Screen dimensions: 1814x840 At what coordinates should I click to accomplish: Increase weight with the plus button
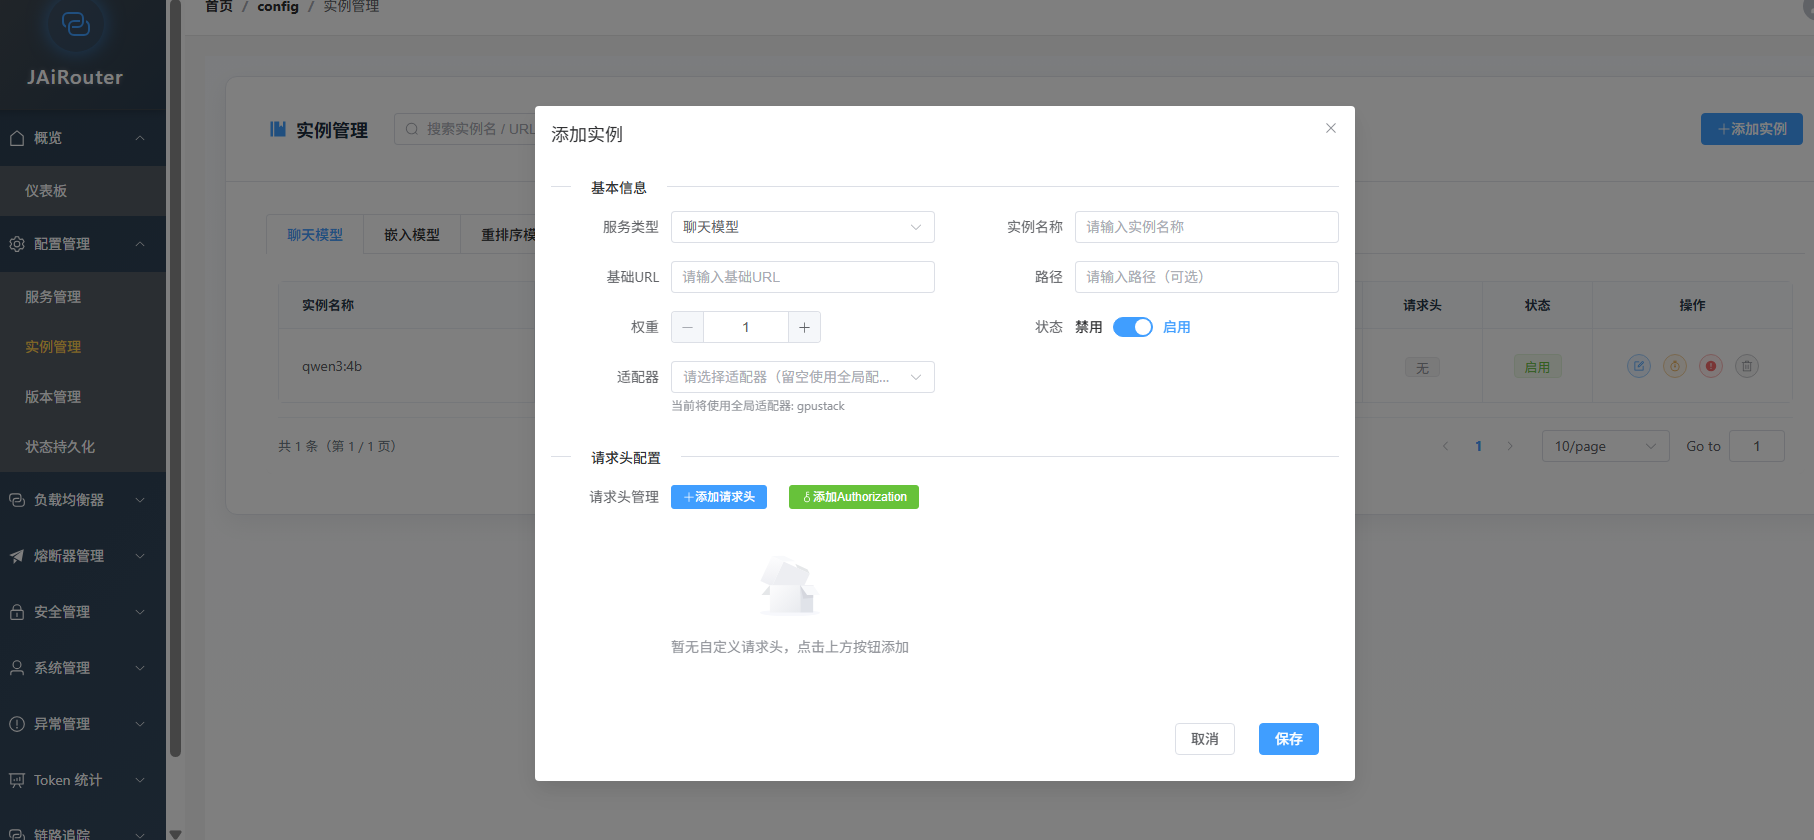[805, 327]
